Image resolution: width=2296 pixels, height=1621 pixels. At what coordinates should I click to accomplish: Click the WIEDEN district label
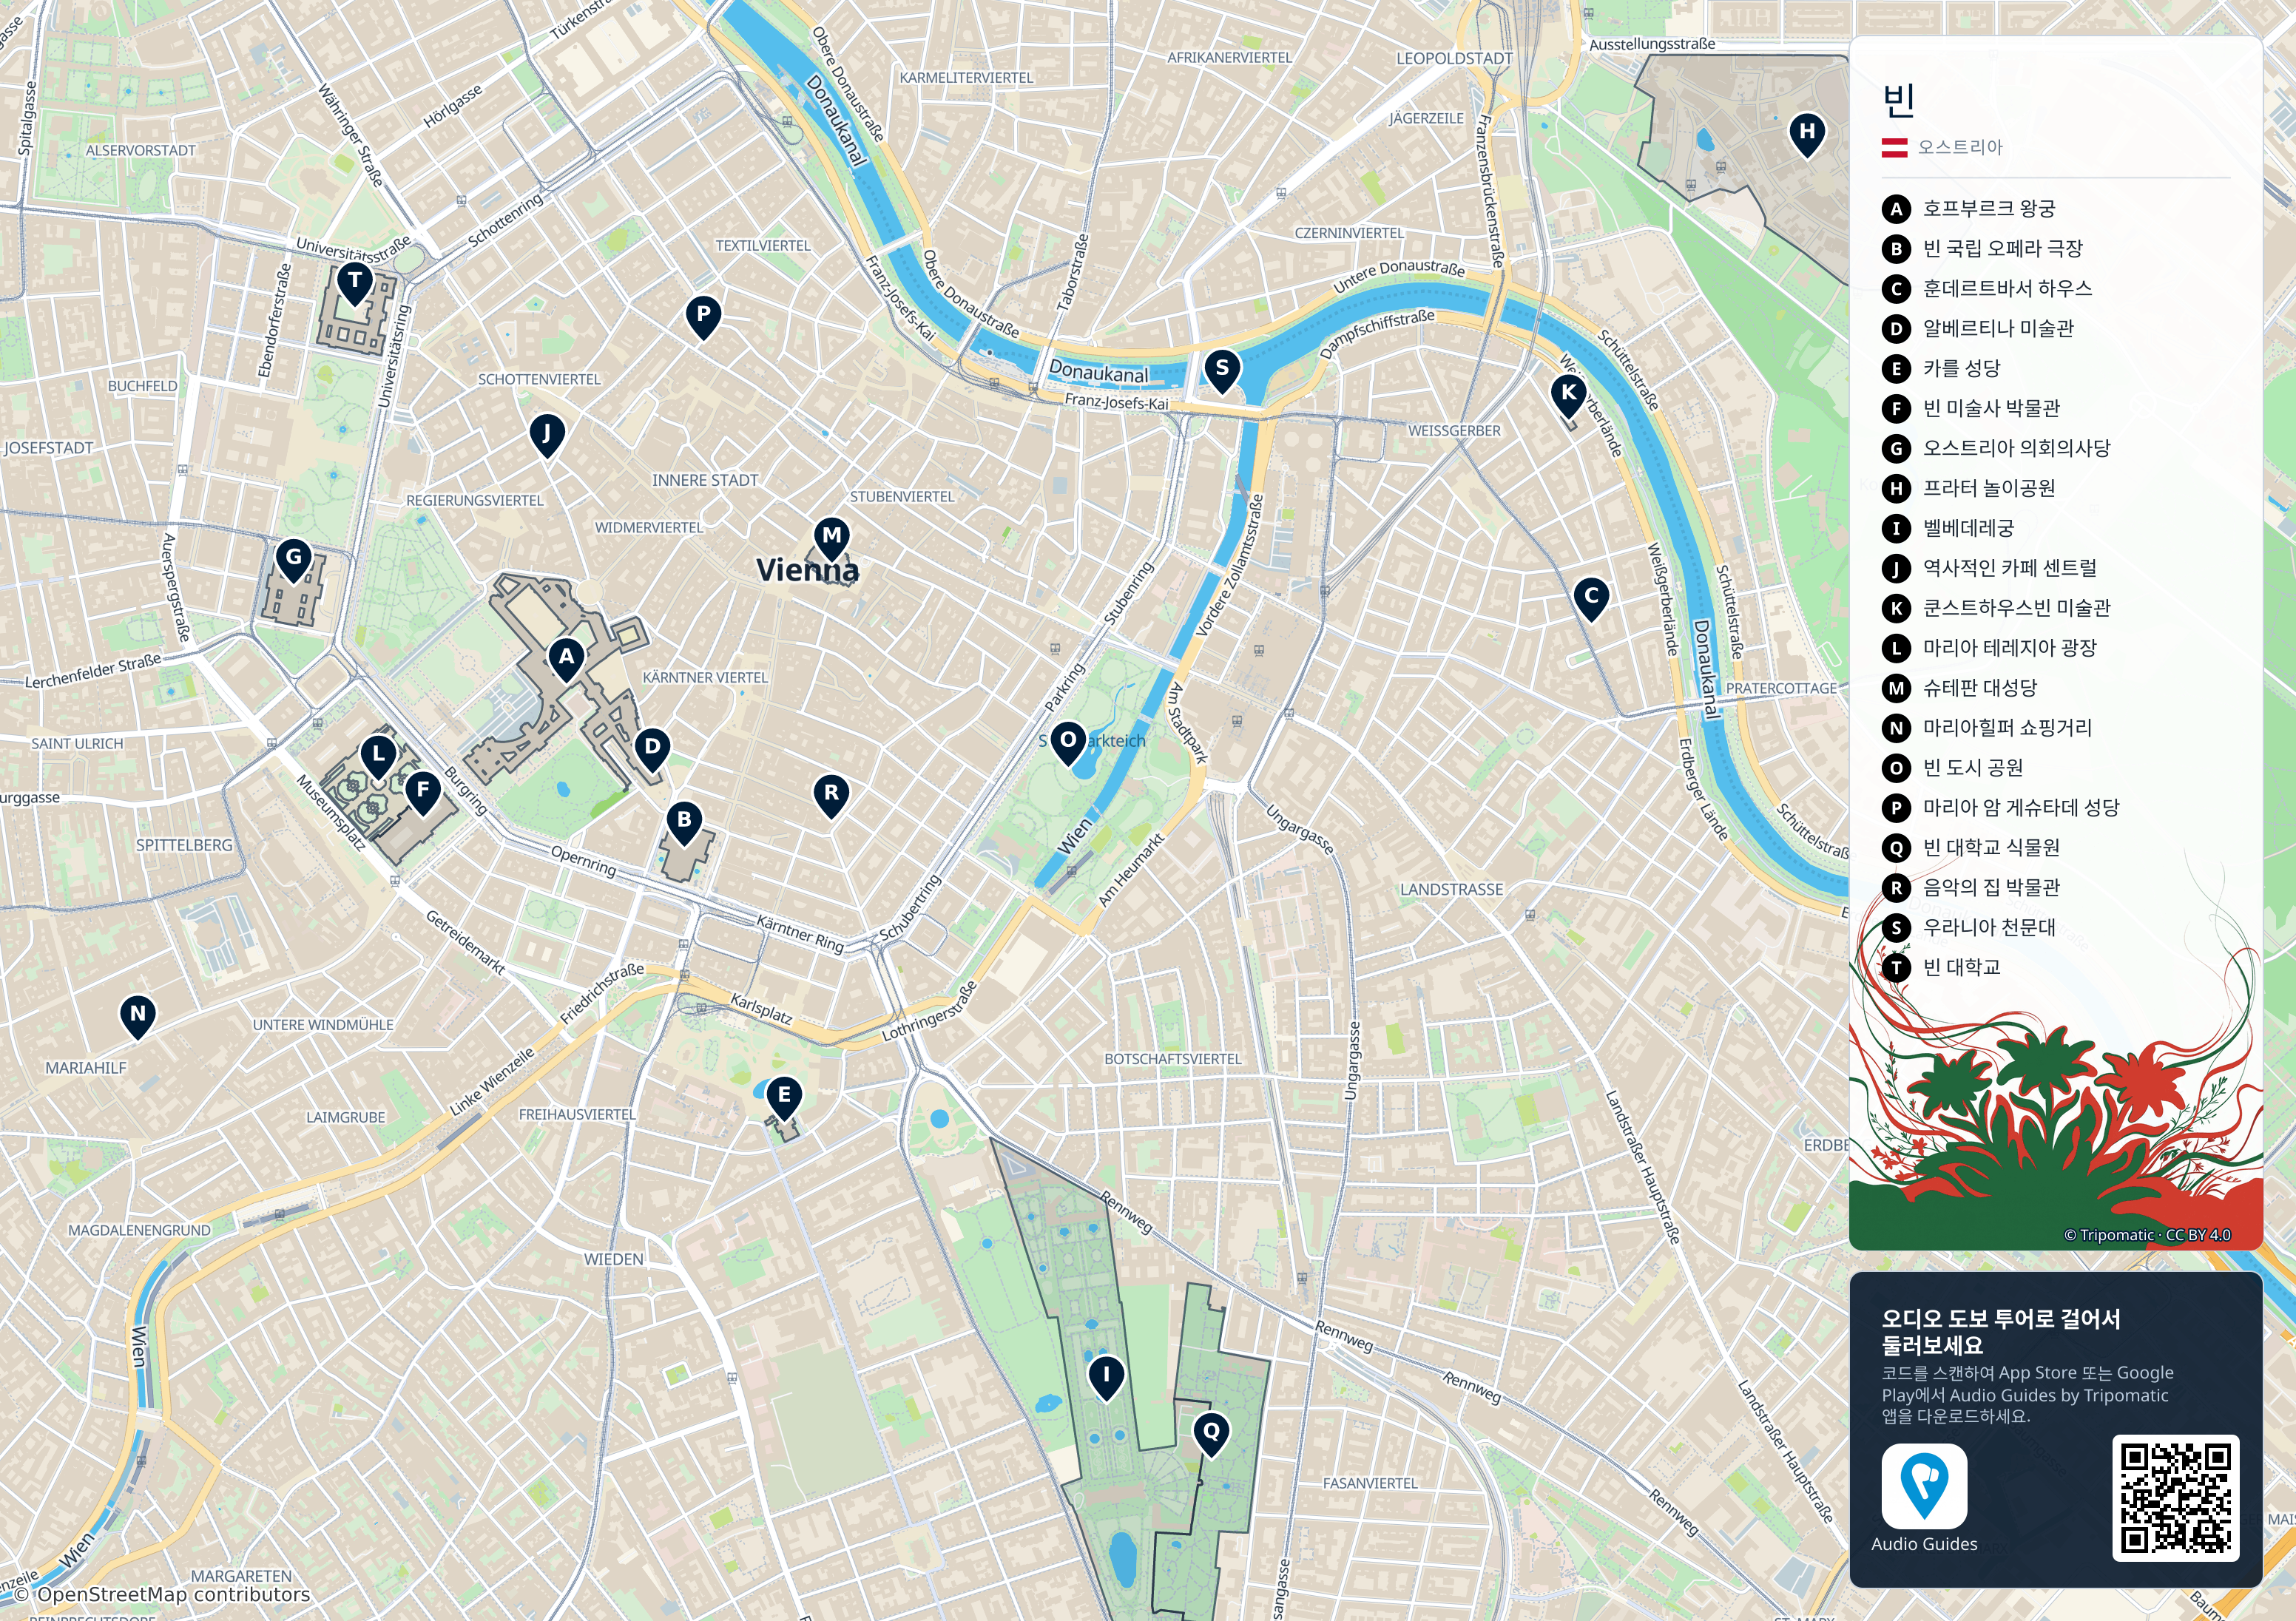pyautogui.click(x=614, y=1260)
